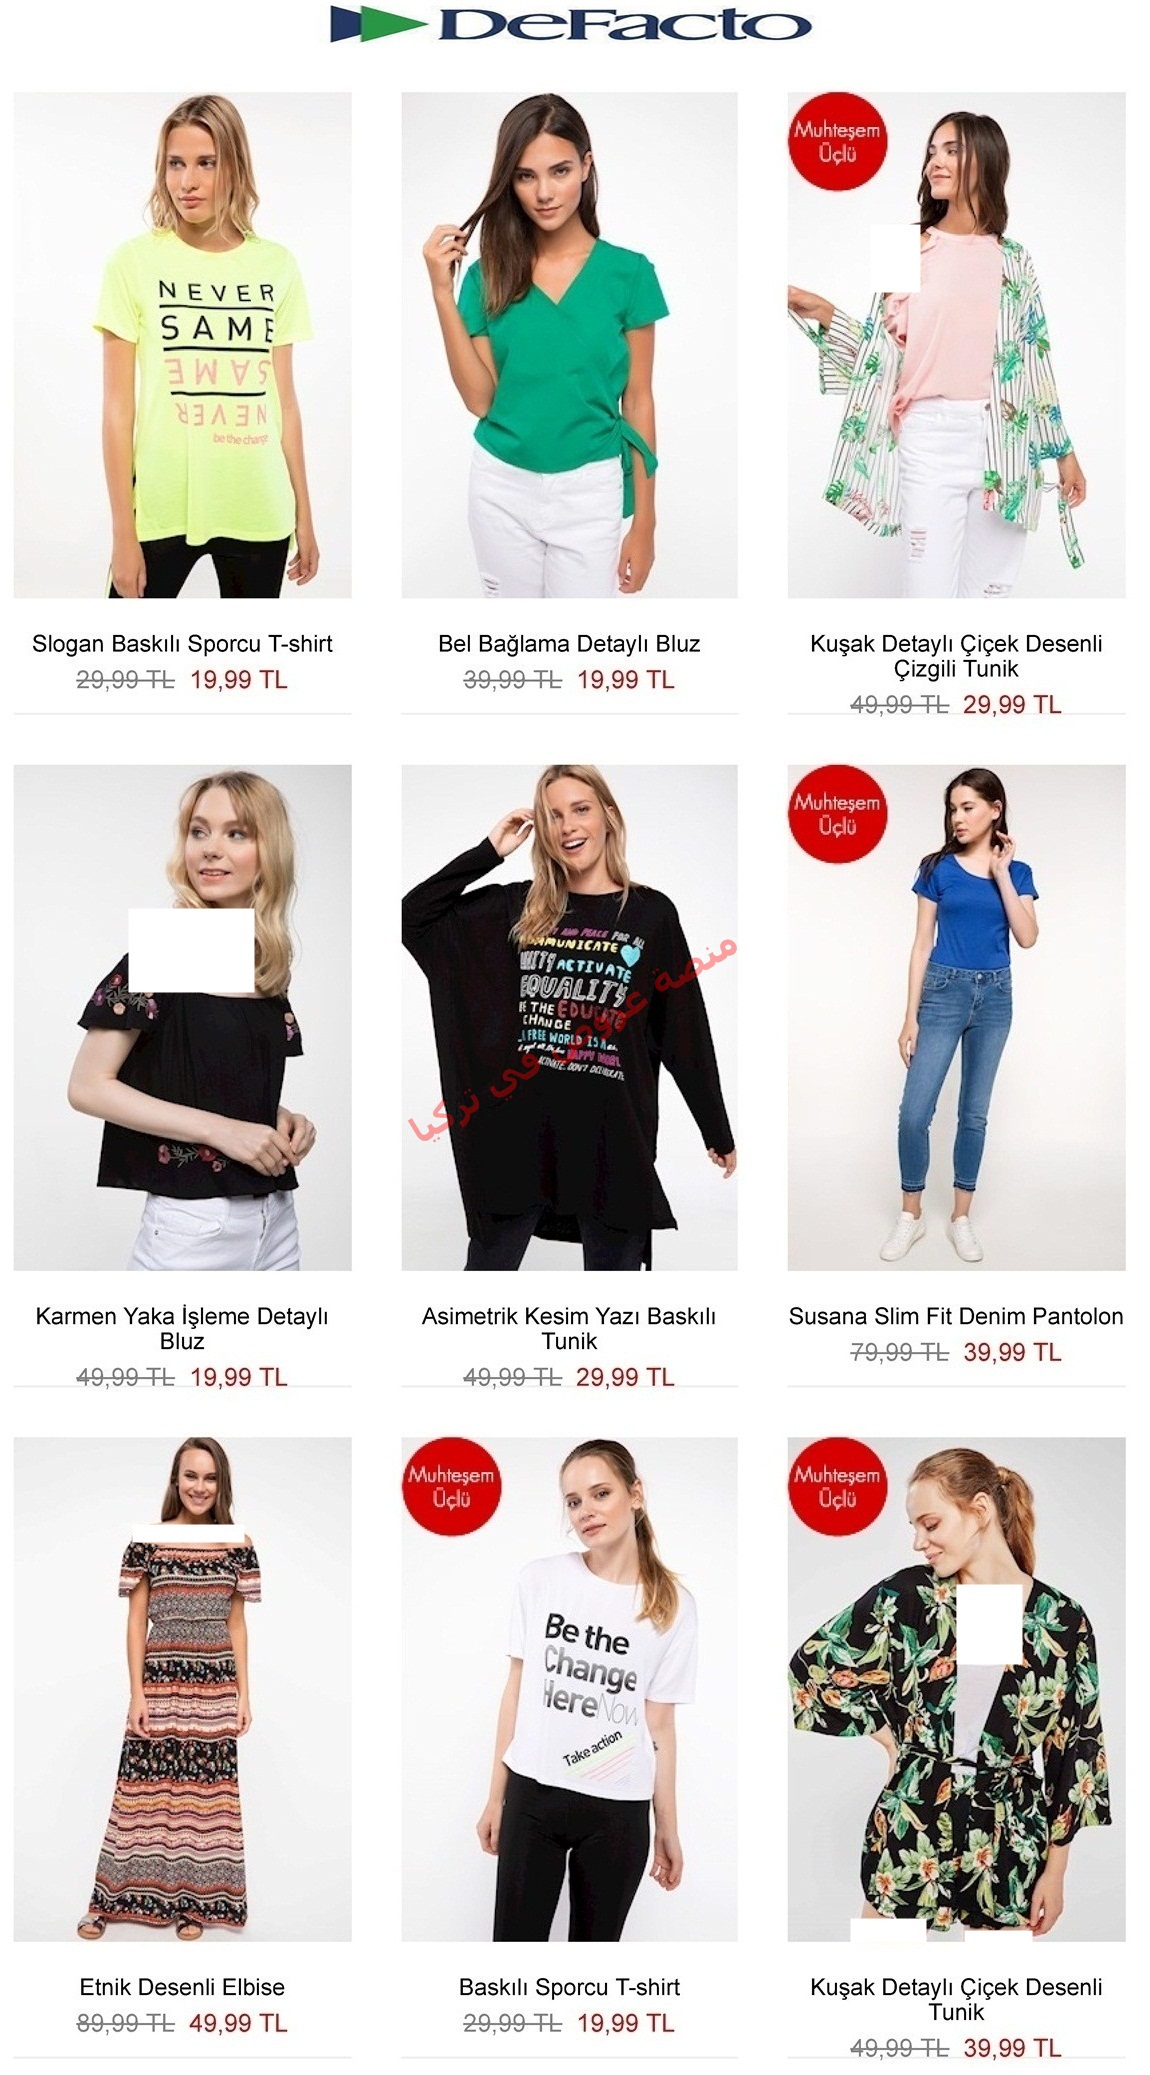This screenshot has width=1150, height=2075.
Task: Open the Etnik Desenli Elbise link
Action: coord(182,1987)
